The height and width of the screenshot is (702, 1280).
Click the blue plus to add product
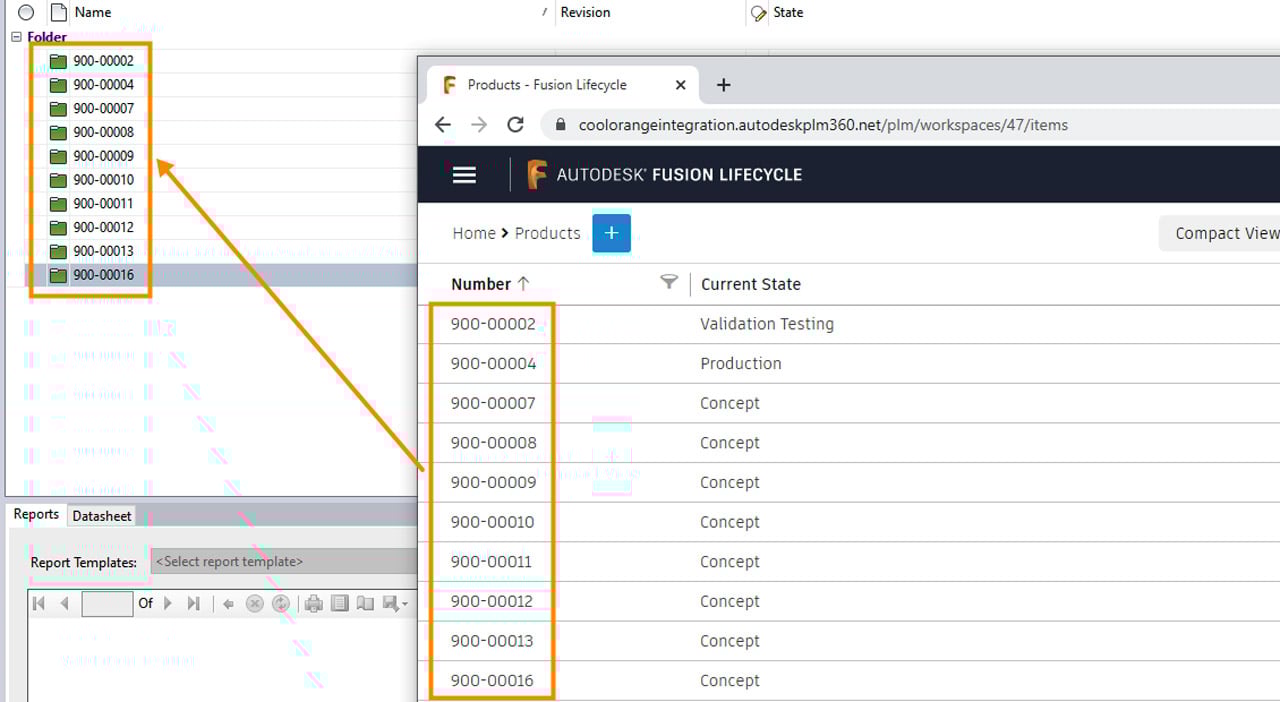[611, 233]
